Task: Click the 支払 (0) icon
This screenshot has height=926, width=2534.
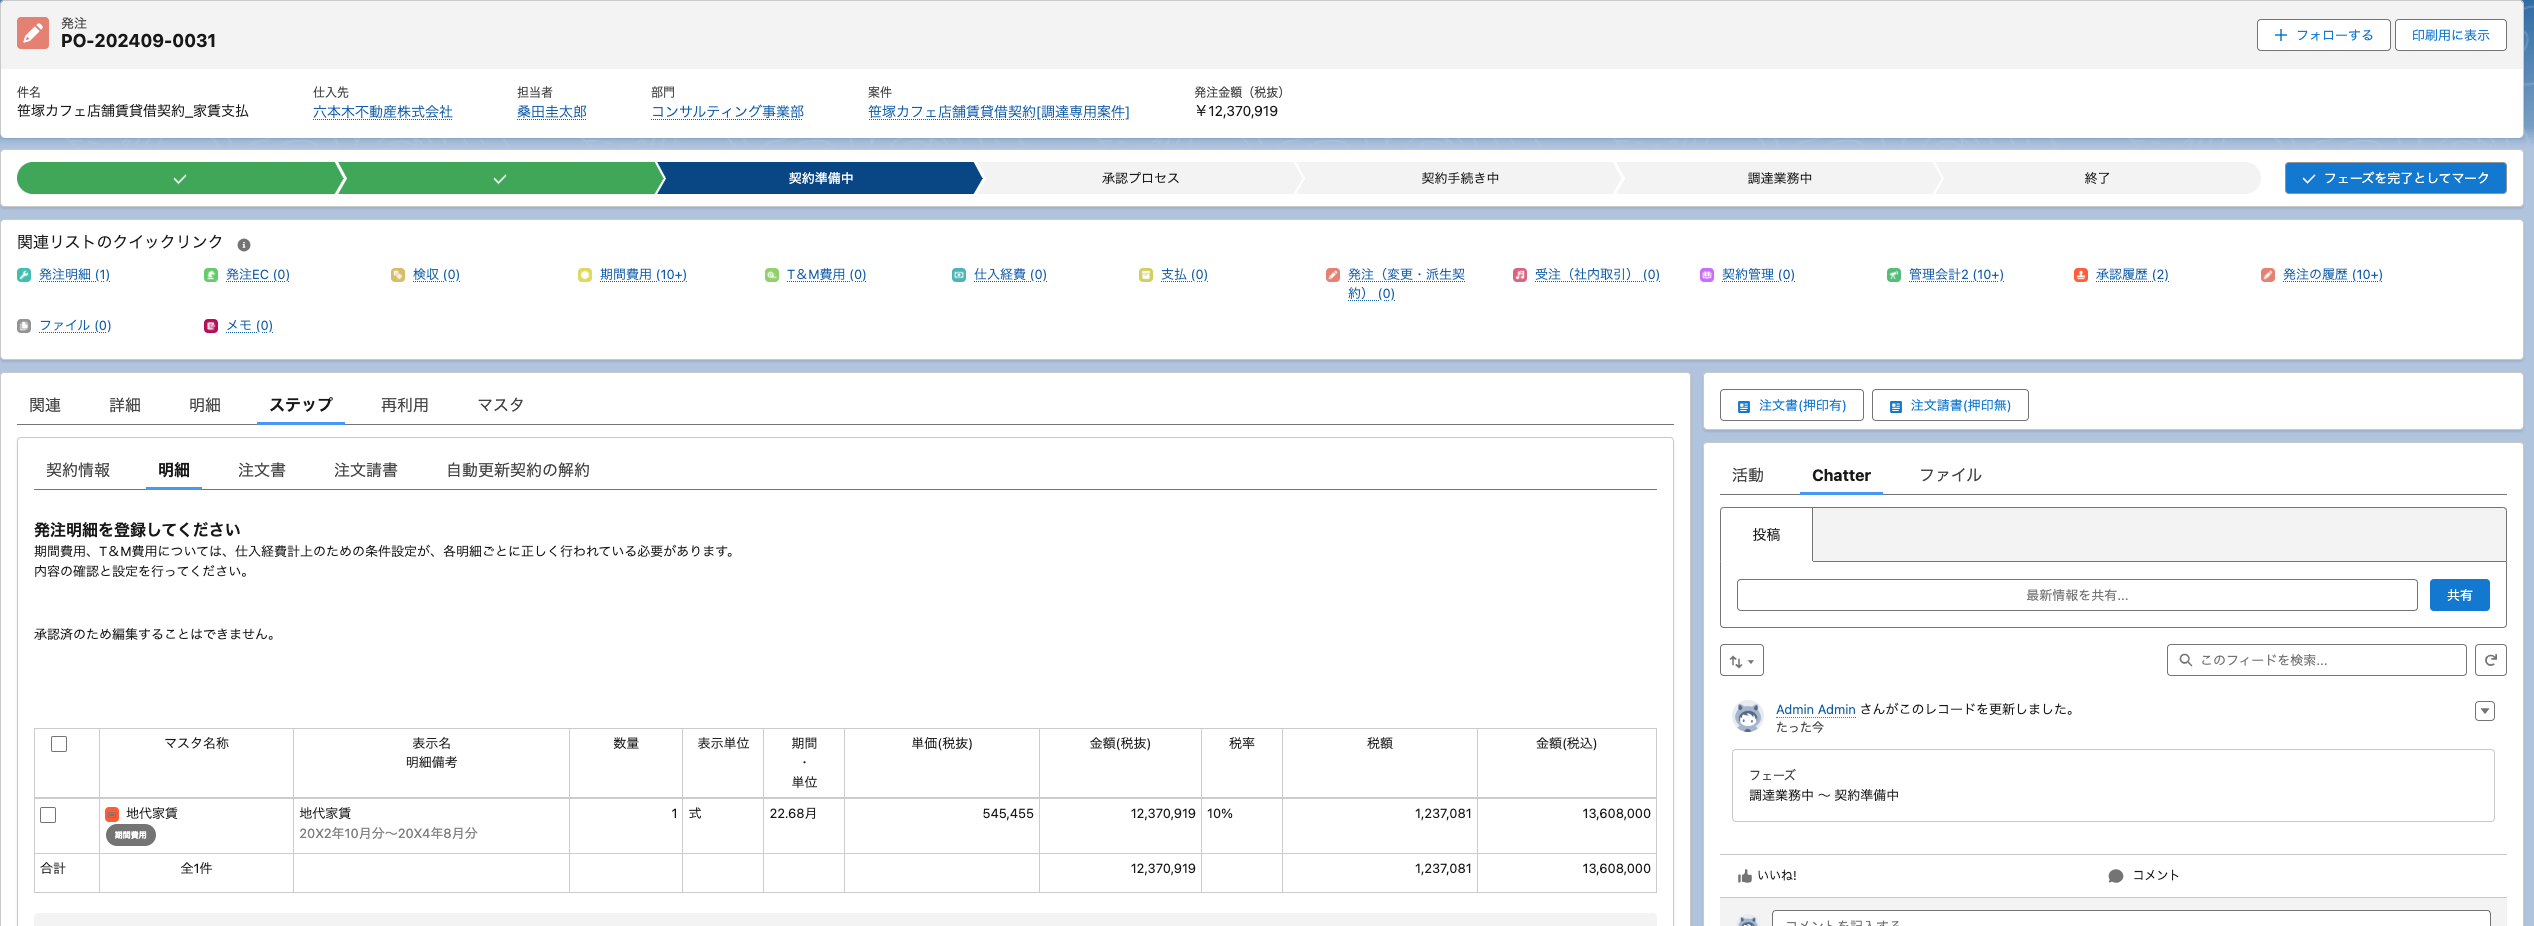Action: click(1146, 275)
